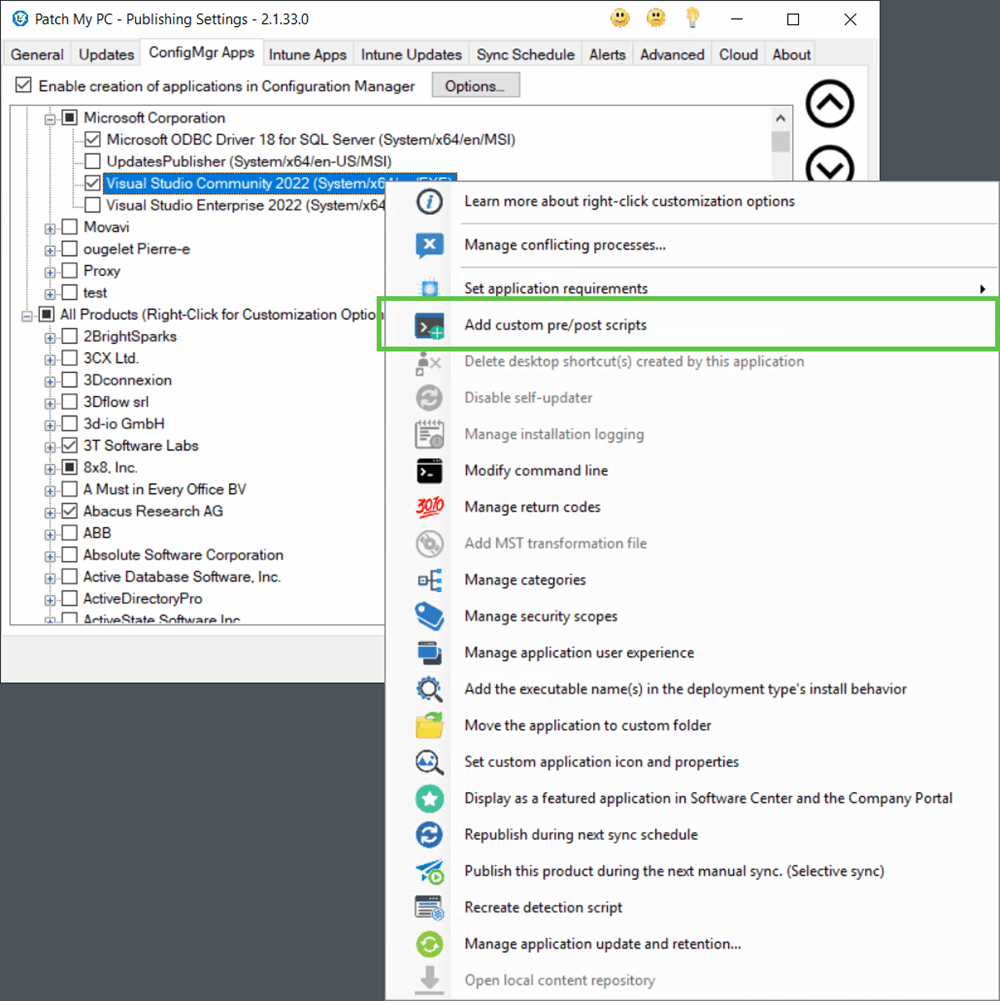Uncheck Visual Studio Community 2022 checkbox
This screenshot has width=1000, height=1001.
pos(93,183)
